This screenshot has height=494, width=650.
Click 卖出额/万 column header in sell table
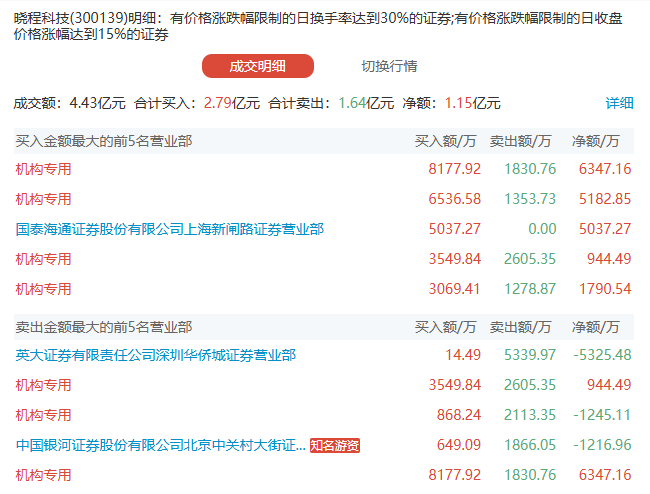click(x=520, y=327)
